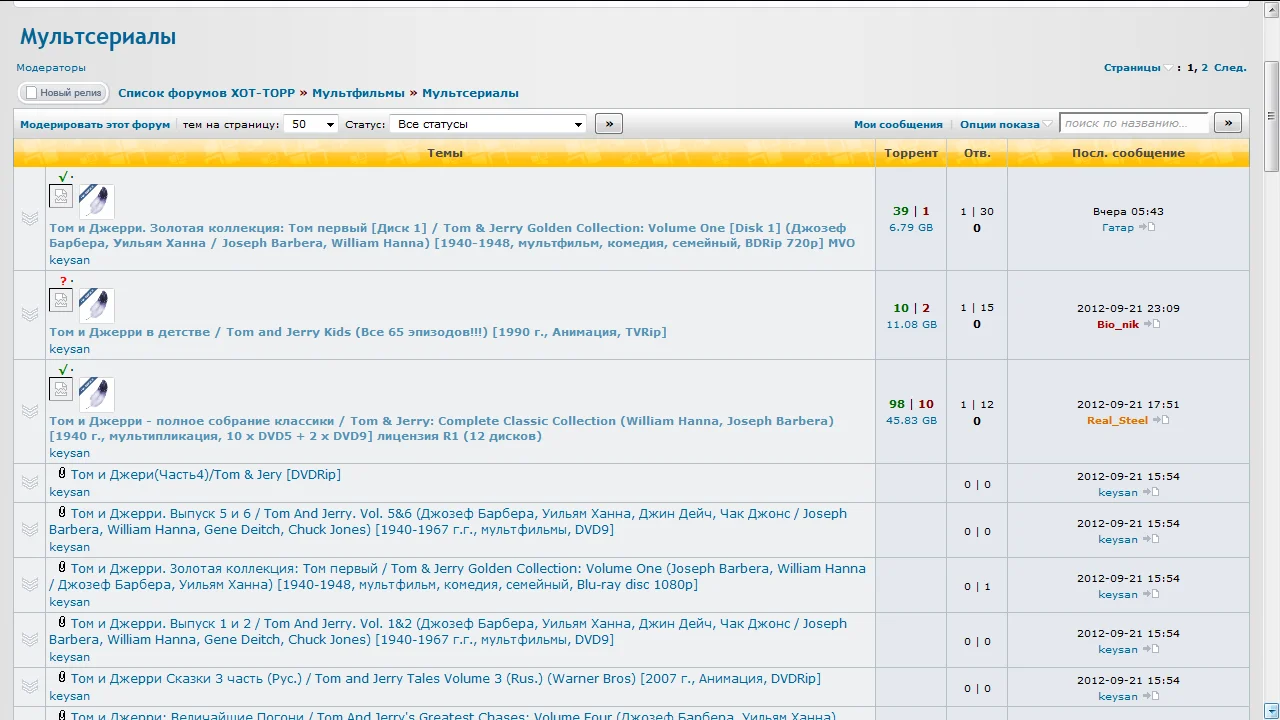Click the arrow button next to the title search field
This screenshot has width=1280, height=720.
[1228, 123]
